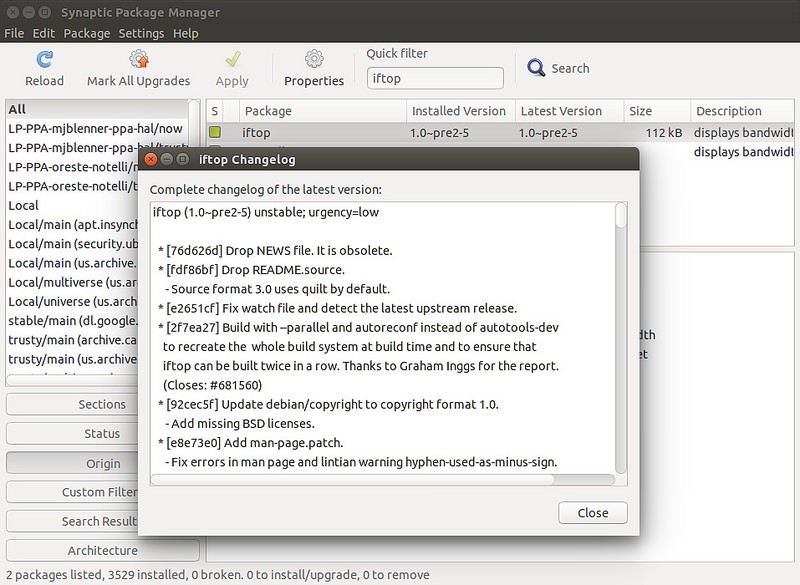This screenshot has width=800, height=585.
Task: Select 'stable/main (dl.google.' origin entry
Action: click(x=72, y=321)
